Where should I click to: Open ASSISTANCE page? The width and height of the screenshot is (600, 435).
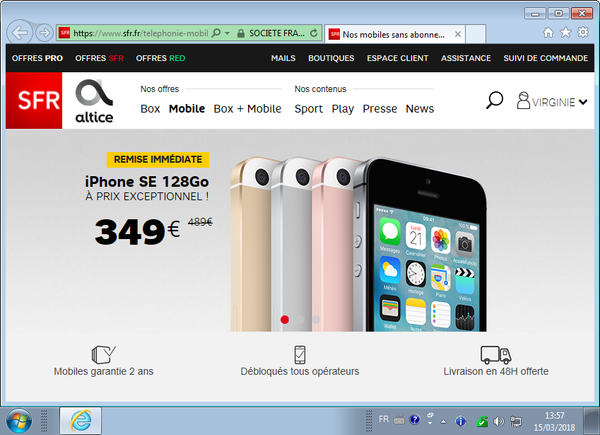[466, 58]
